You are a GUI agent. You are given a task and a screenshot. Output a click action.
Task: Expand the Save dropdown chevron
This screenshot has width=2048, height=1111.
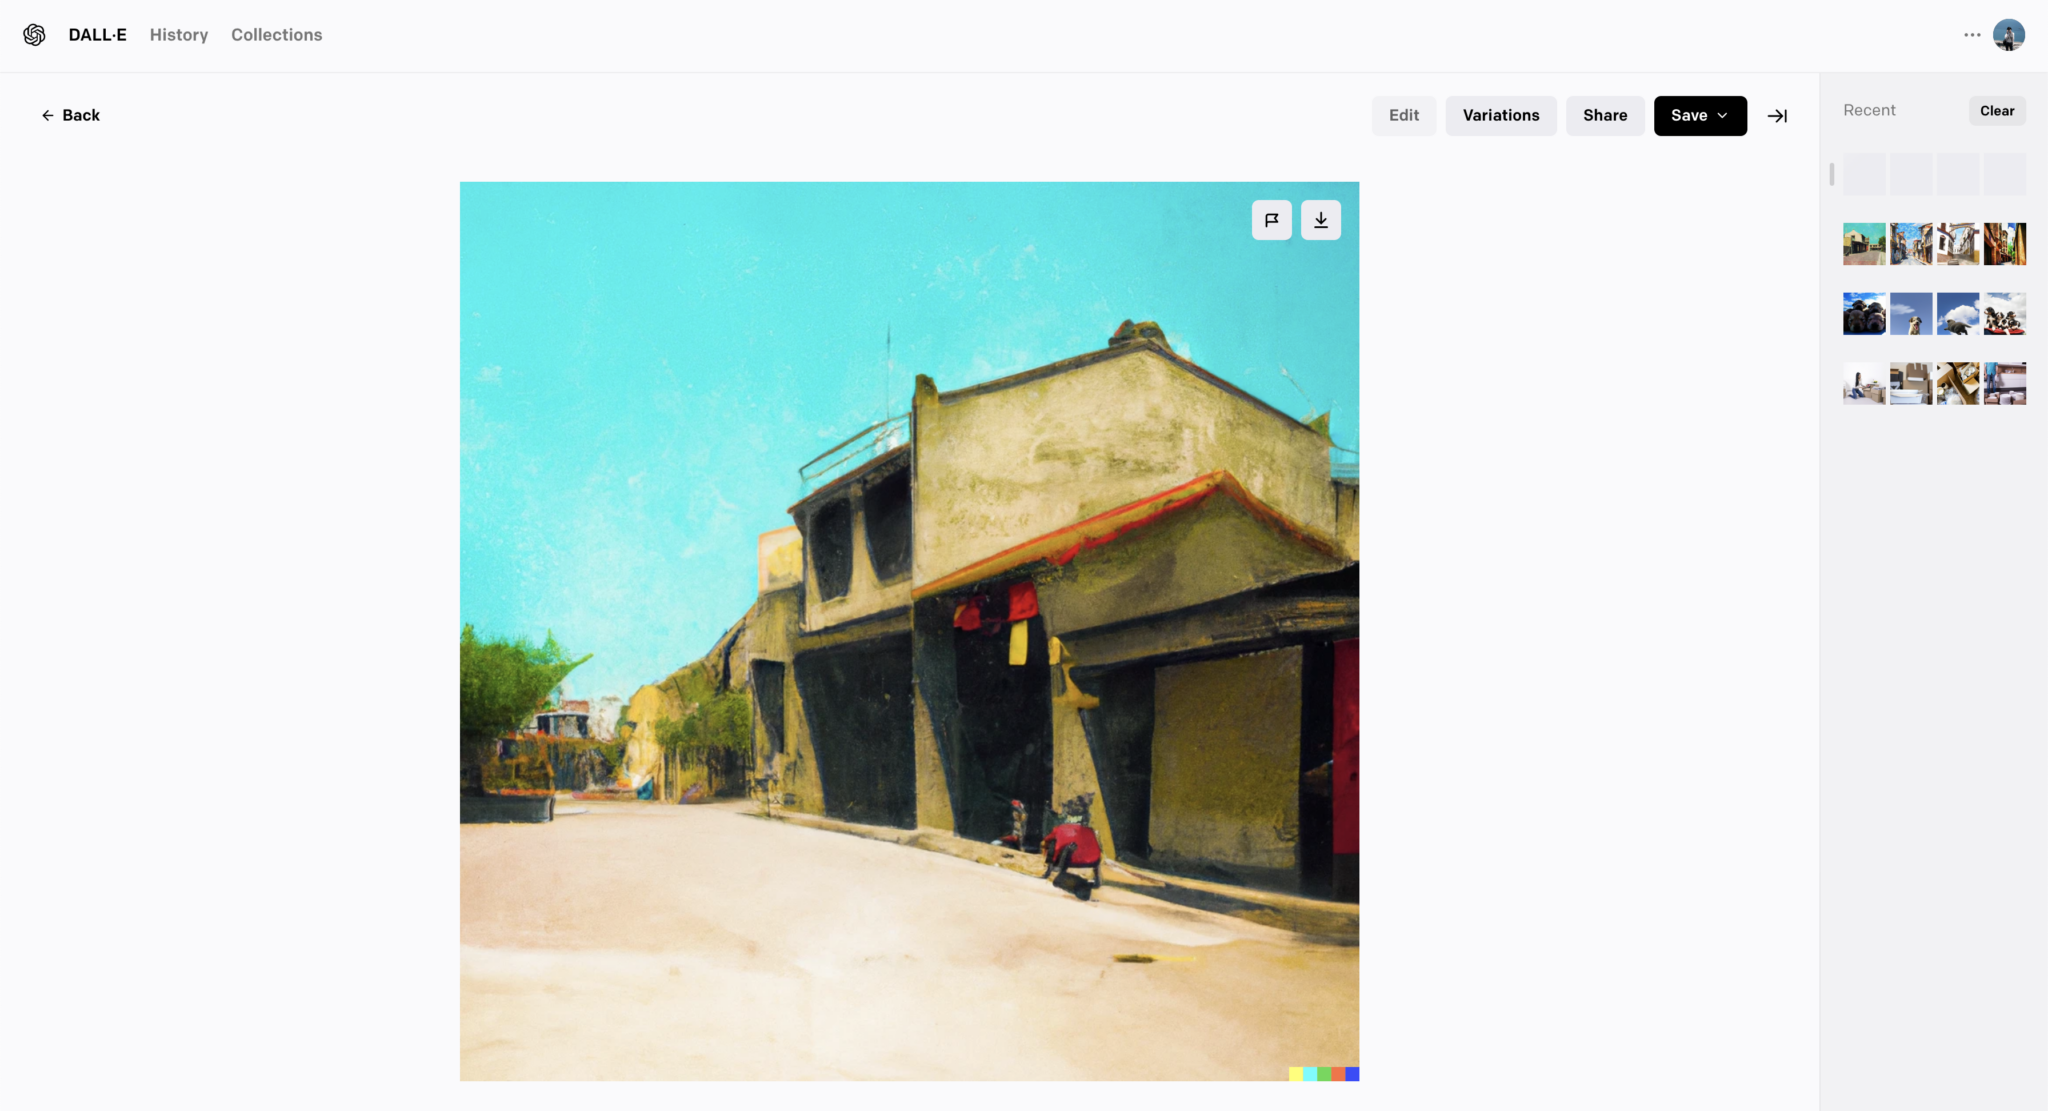[x=1723, y=116]
